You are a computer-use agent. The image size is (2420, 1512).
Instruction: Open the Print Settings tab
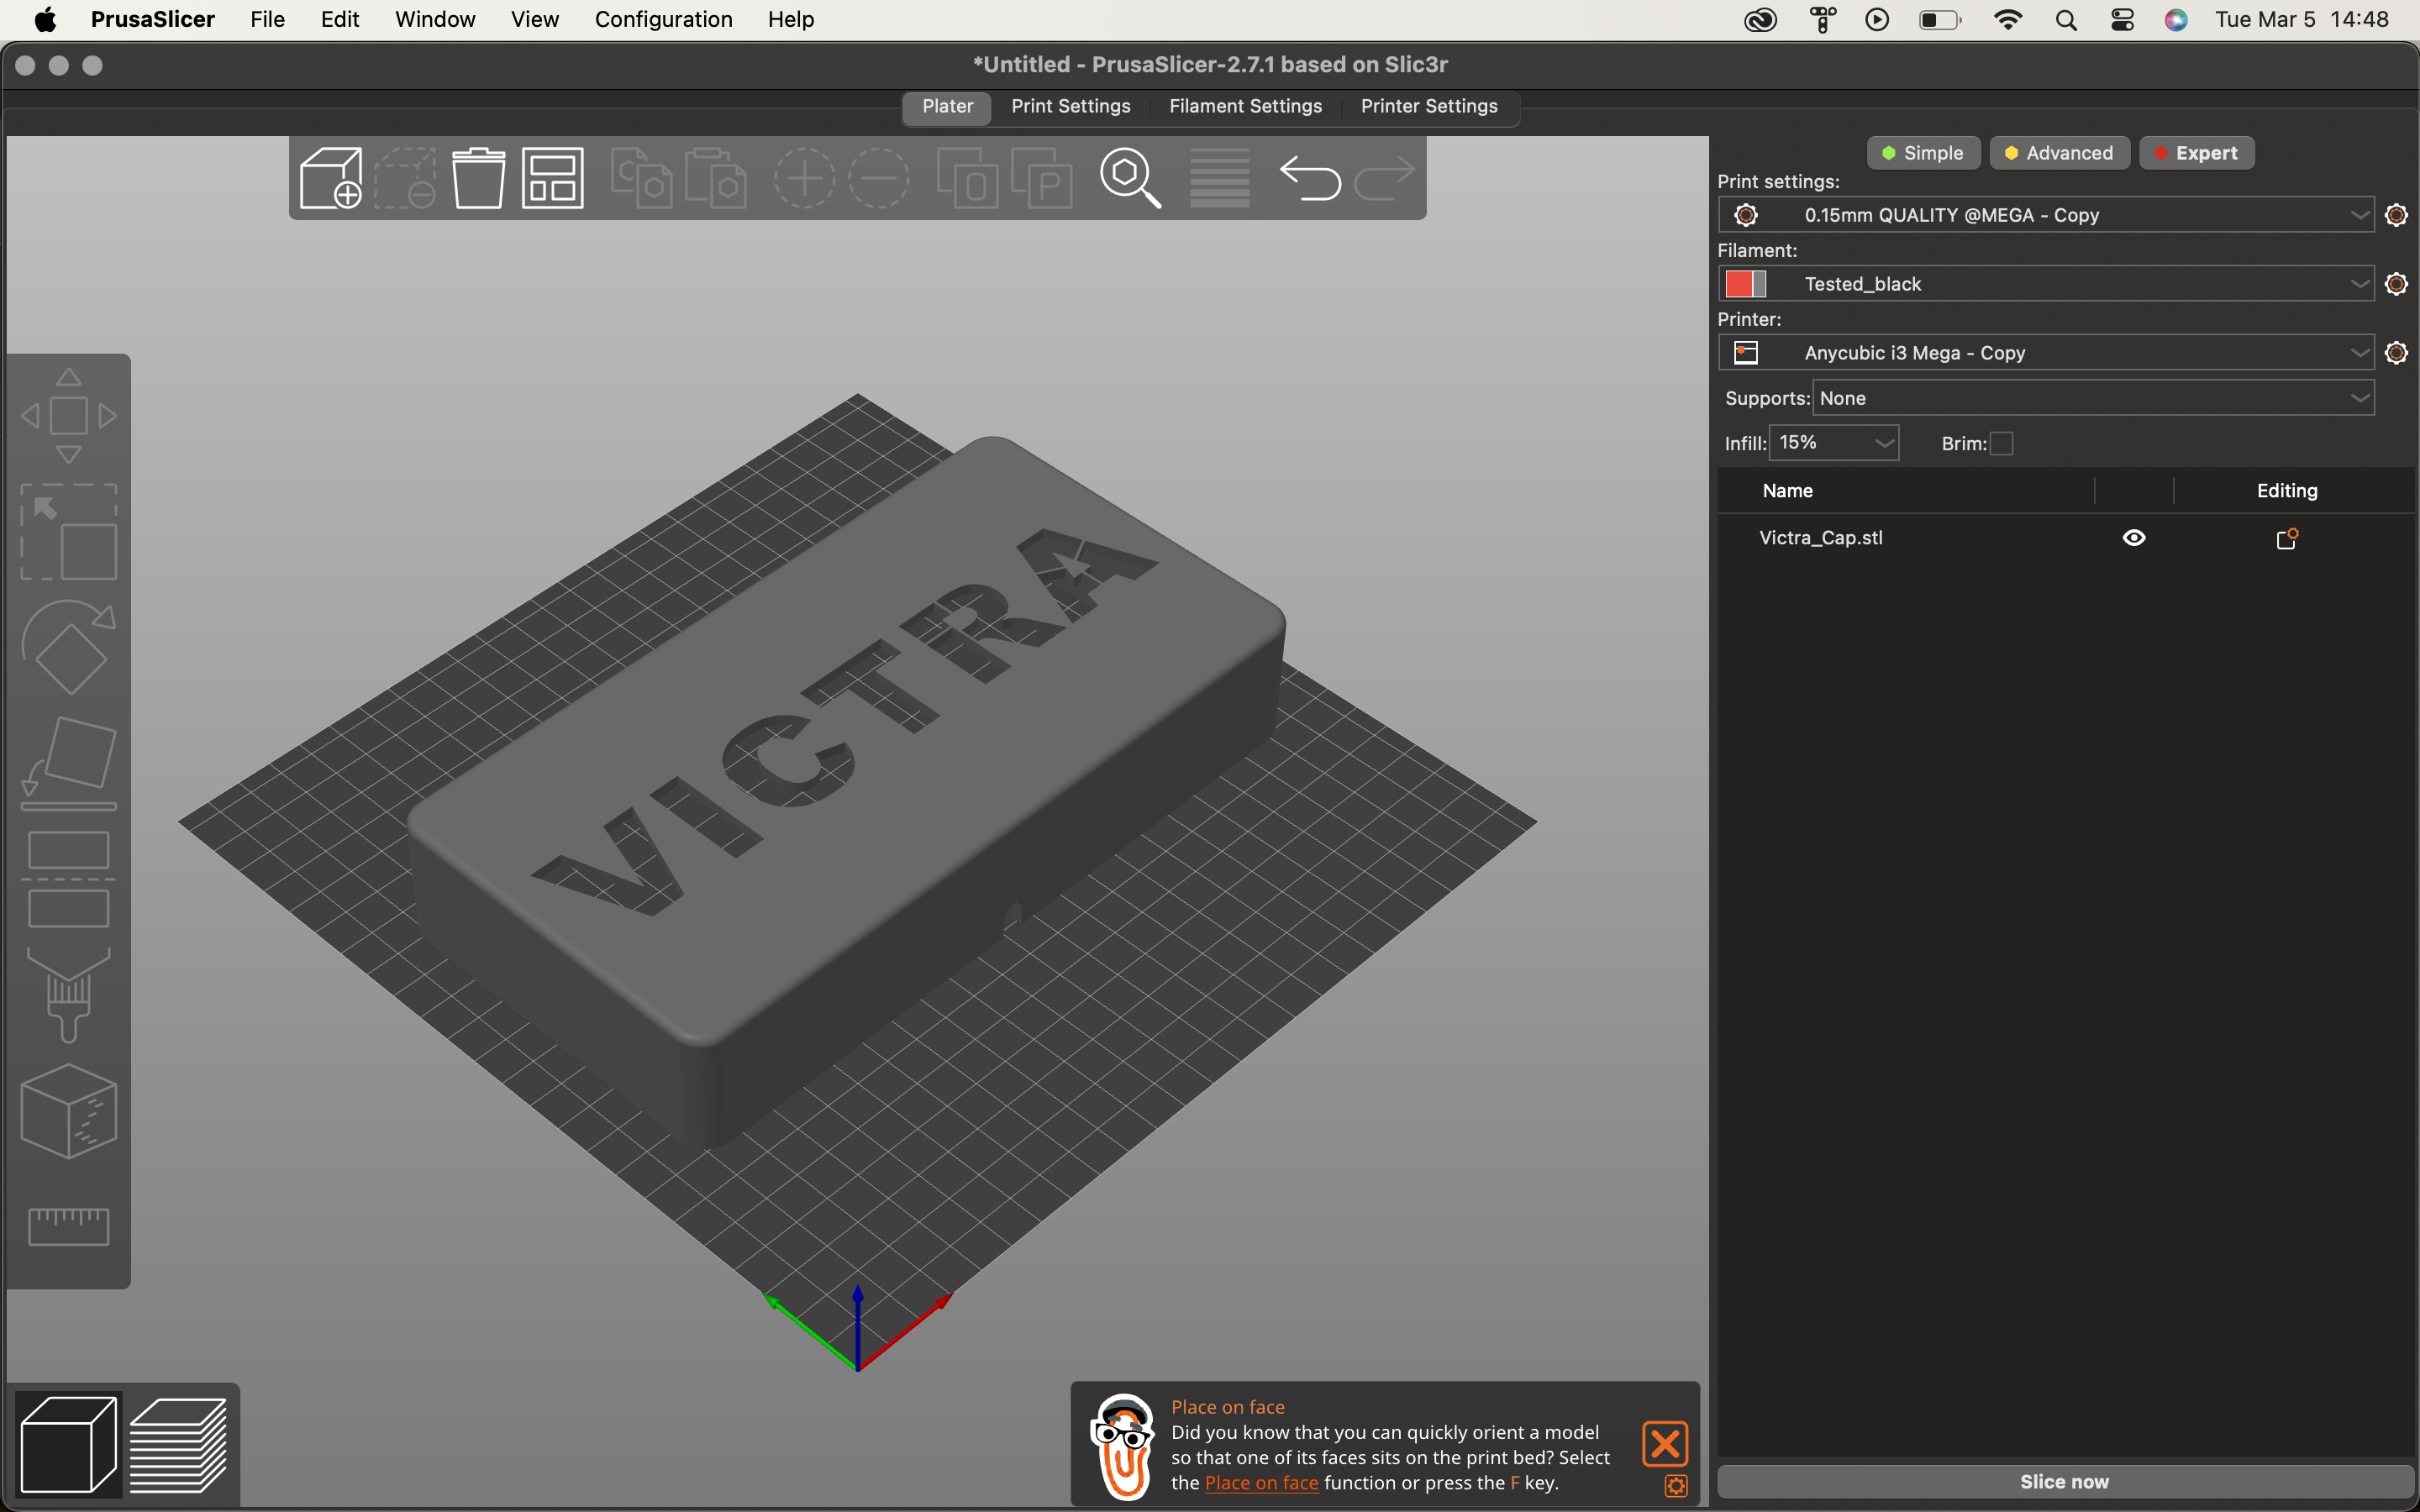click(x=1070, y=106)
